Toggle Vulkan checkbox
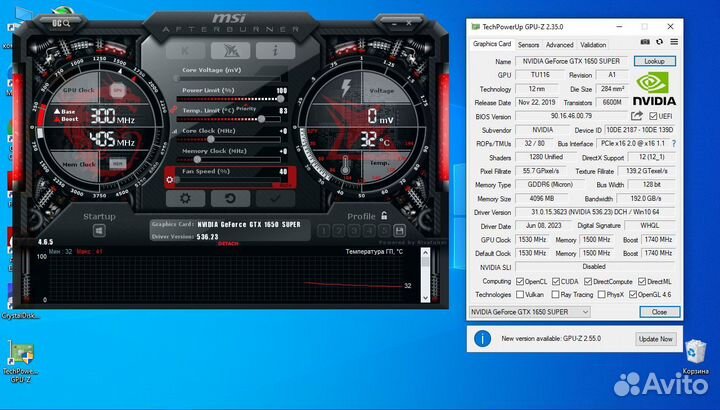The height and width of the screenshot is (410, 720). 520,294
